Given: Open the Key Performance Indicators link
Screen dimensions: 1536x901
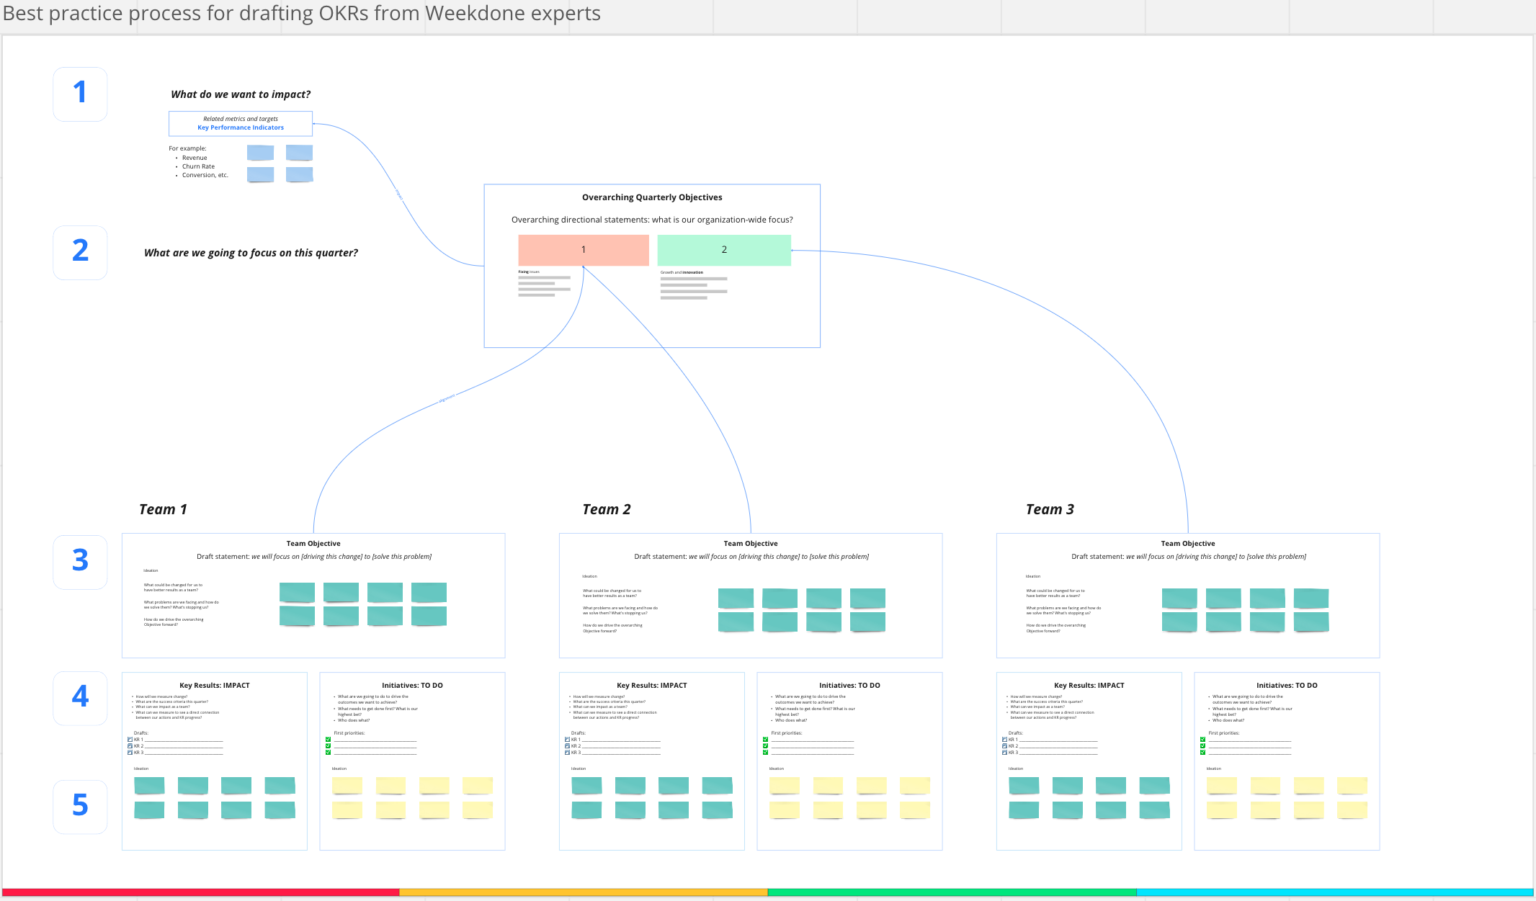Looking at the screenshot, I should click(x=240, y=127).
